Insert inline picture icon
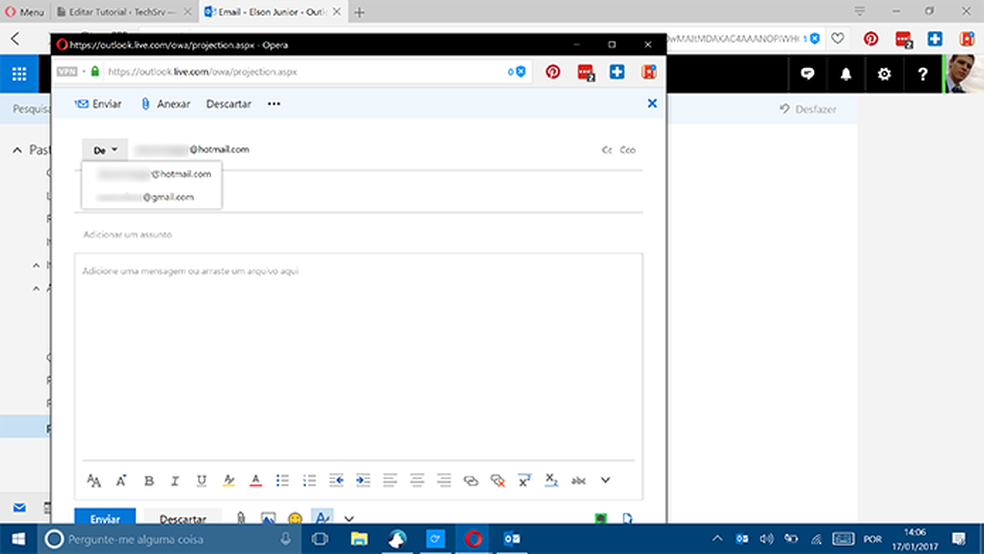 268,518
